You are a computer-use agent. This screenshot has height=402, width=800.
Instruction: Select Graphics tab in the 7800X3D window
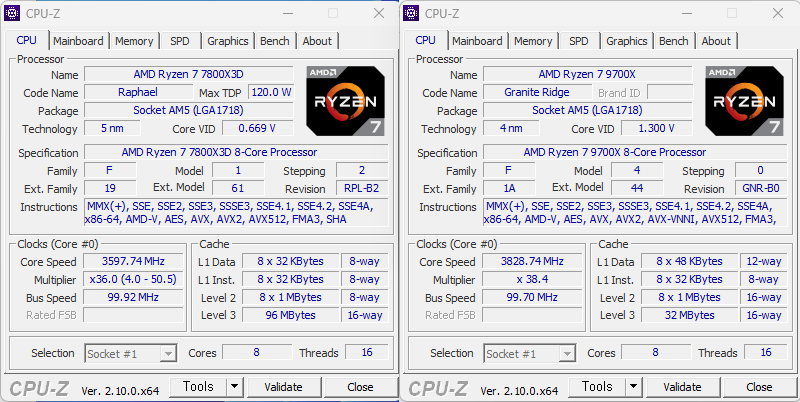pyautogui.click(x=228, y=41)
